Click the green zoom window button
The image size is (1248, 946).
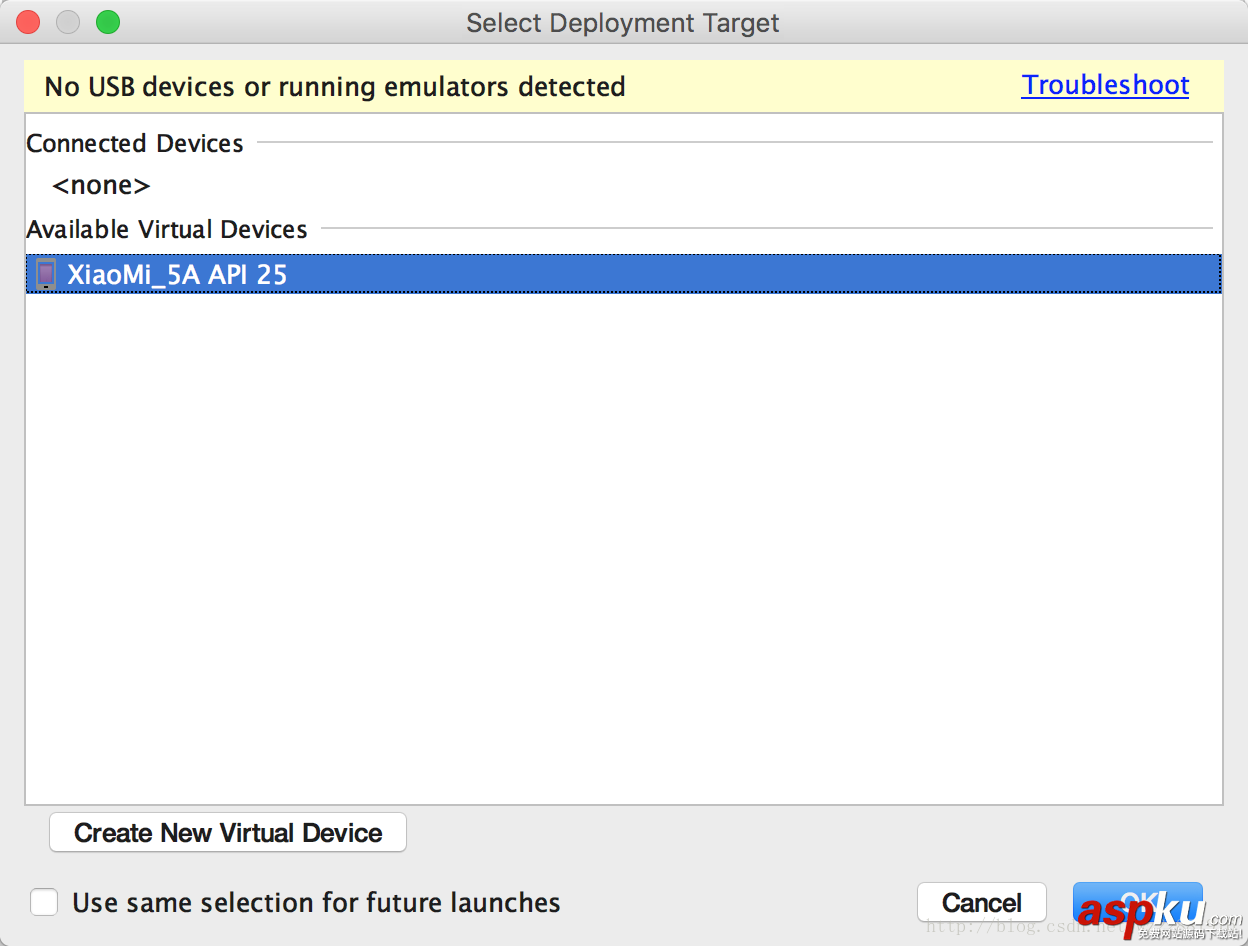[108, 22]
